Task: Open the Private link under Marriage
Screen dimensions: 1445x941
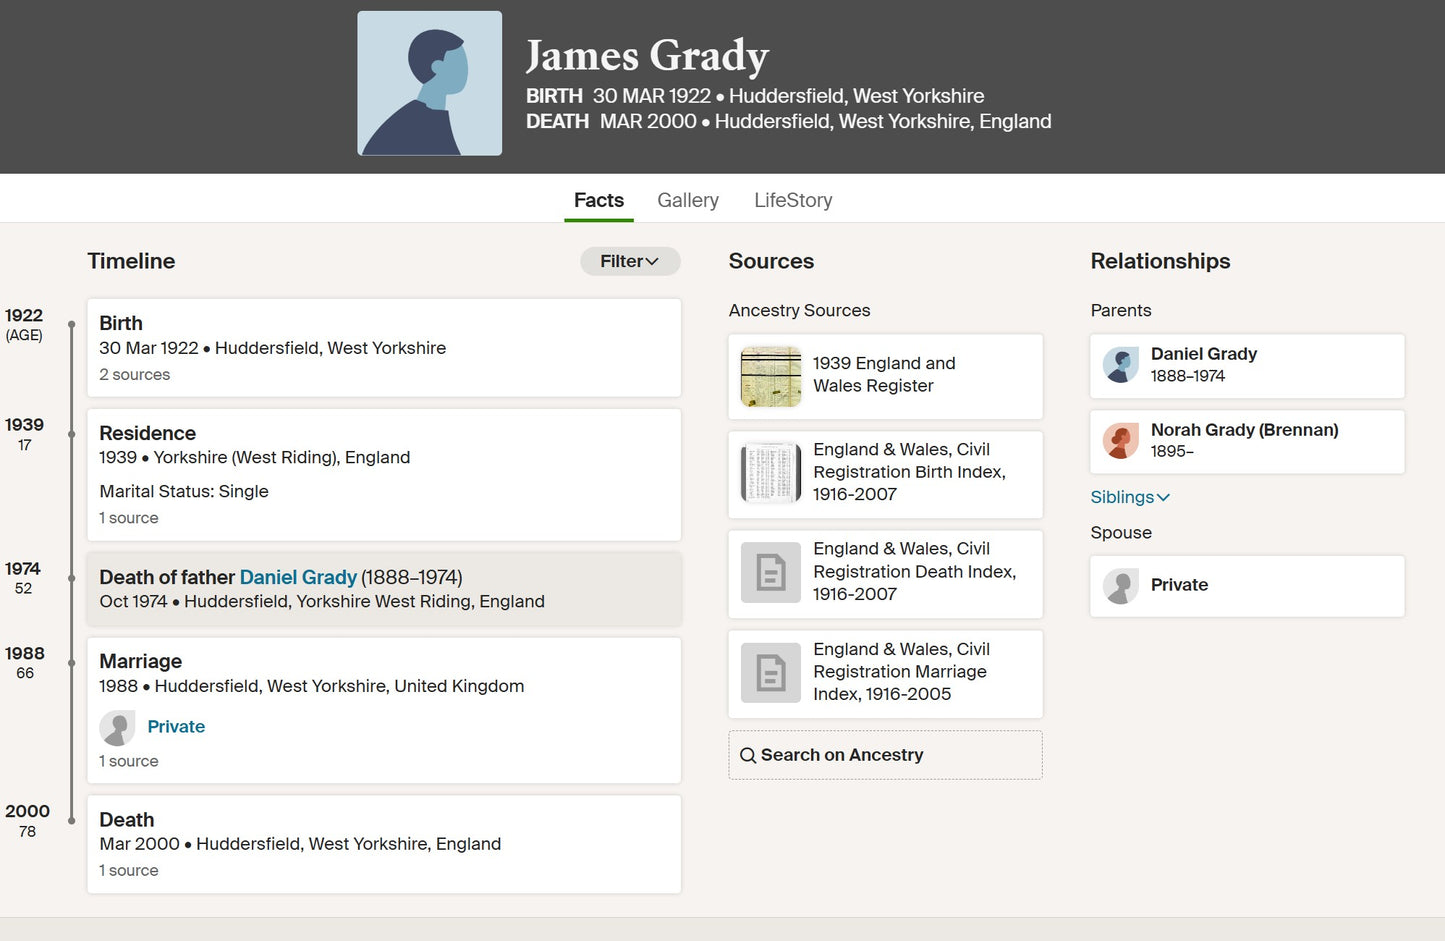Action: [x=176, y=727]
